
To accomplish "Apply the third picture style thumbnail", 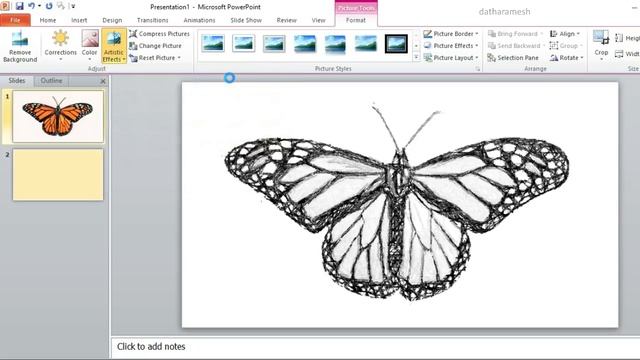I will point(274,43).
